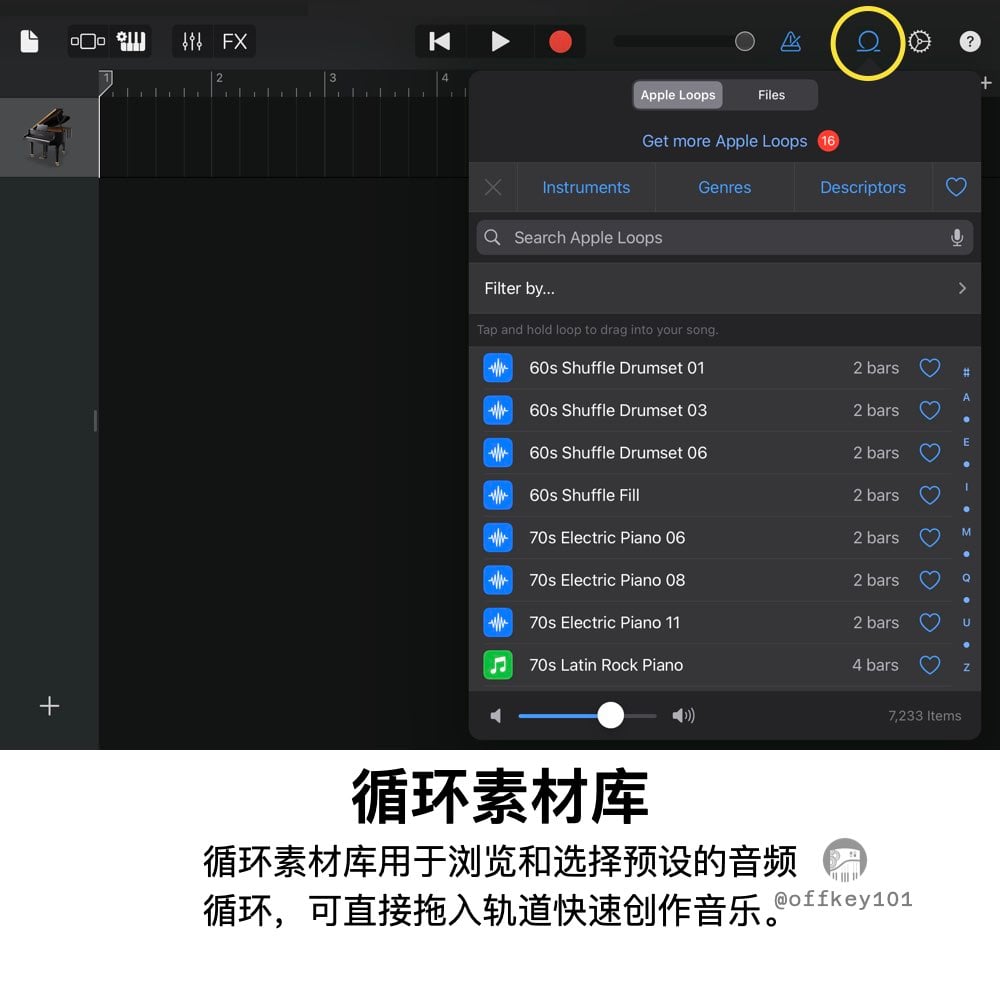Select the Tracks view icon
This screenshot has width=1000, height=1000.
[x=88, y=41]
